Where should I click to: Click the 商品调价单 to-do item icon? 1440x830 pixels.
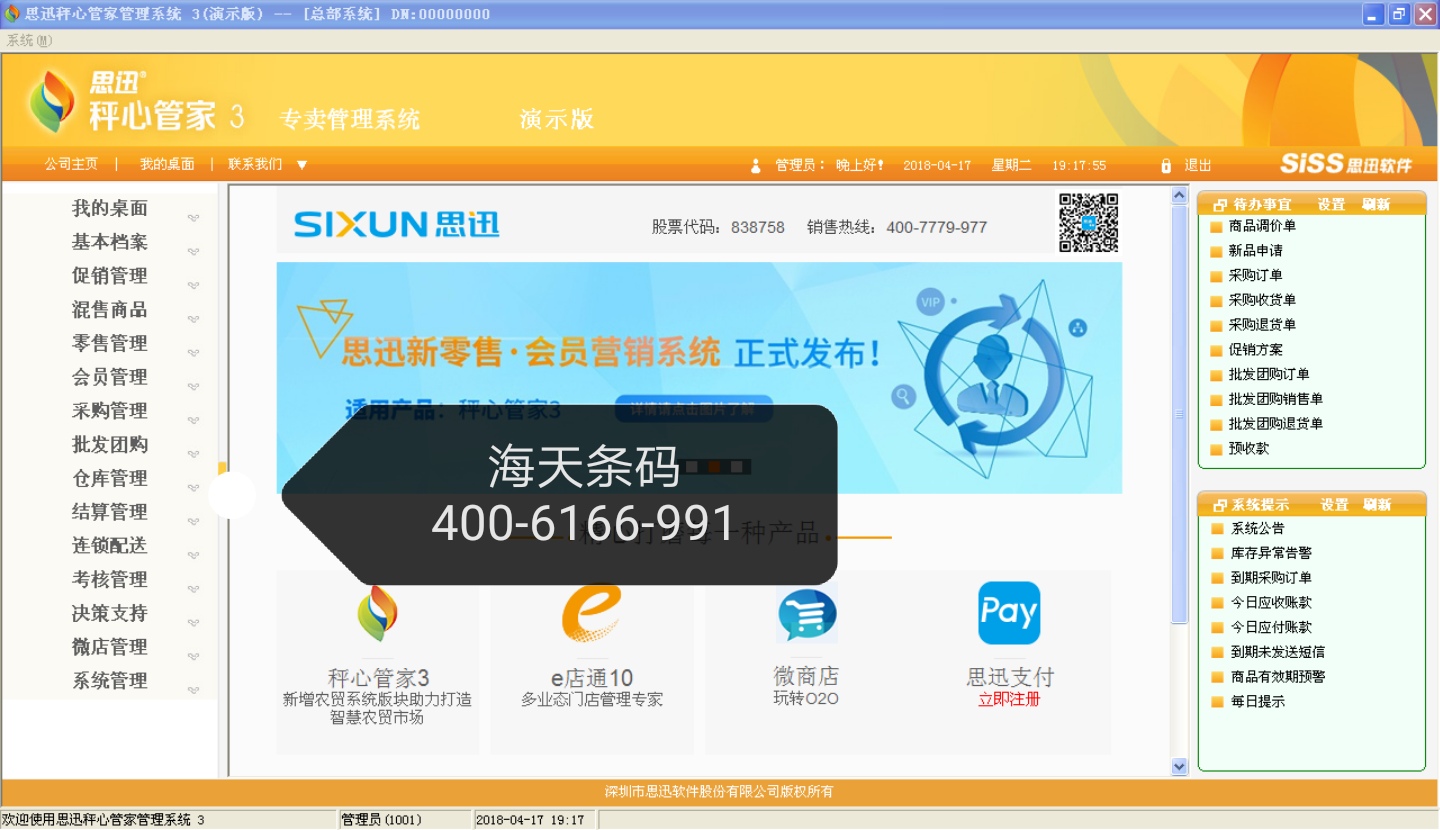[x=1217, y=227]
